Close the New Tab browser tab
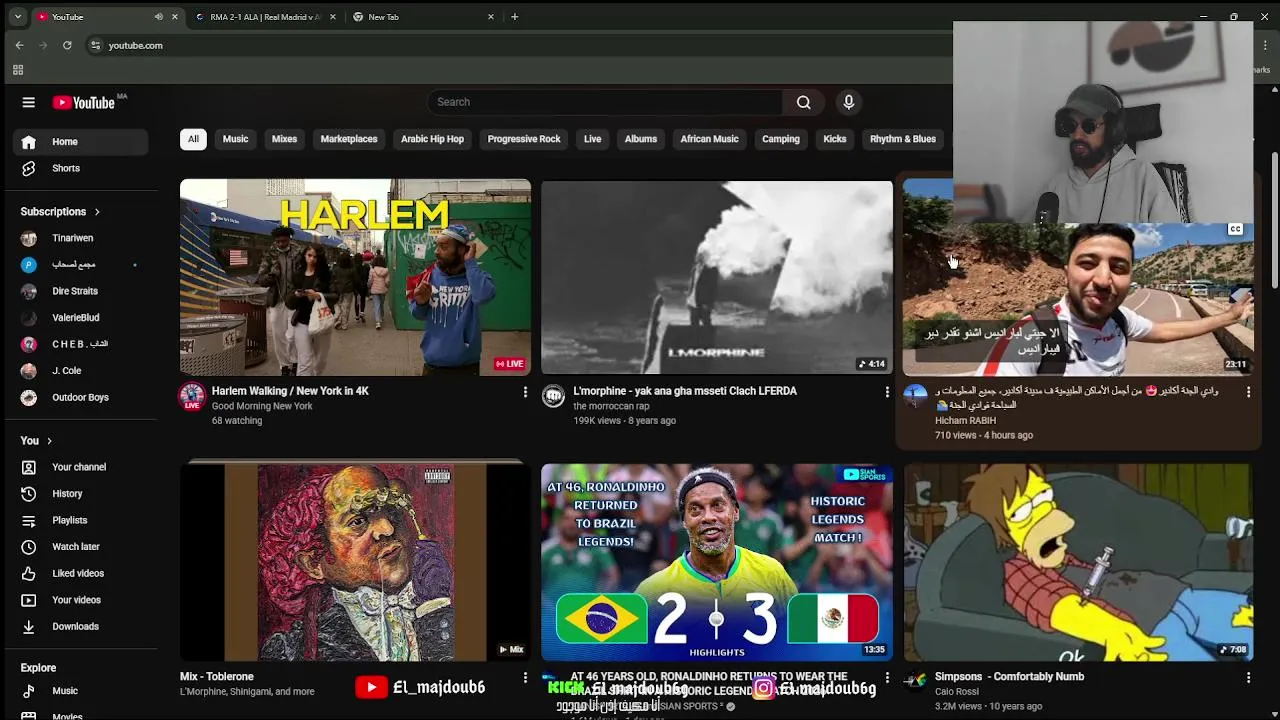 490,17
